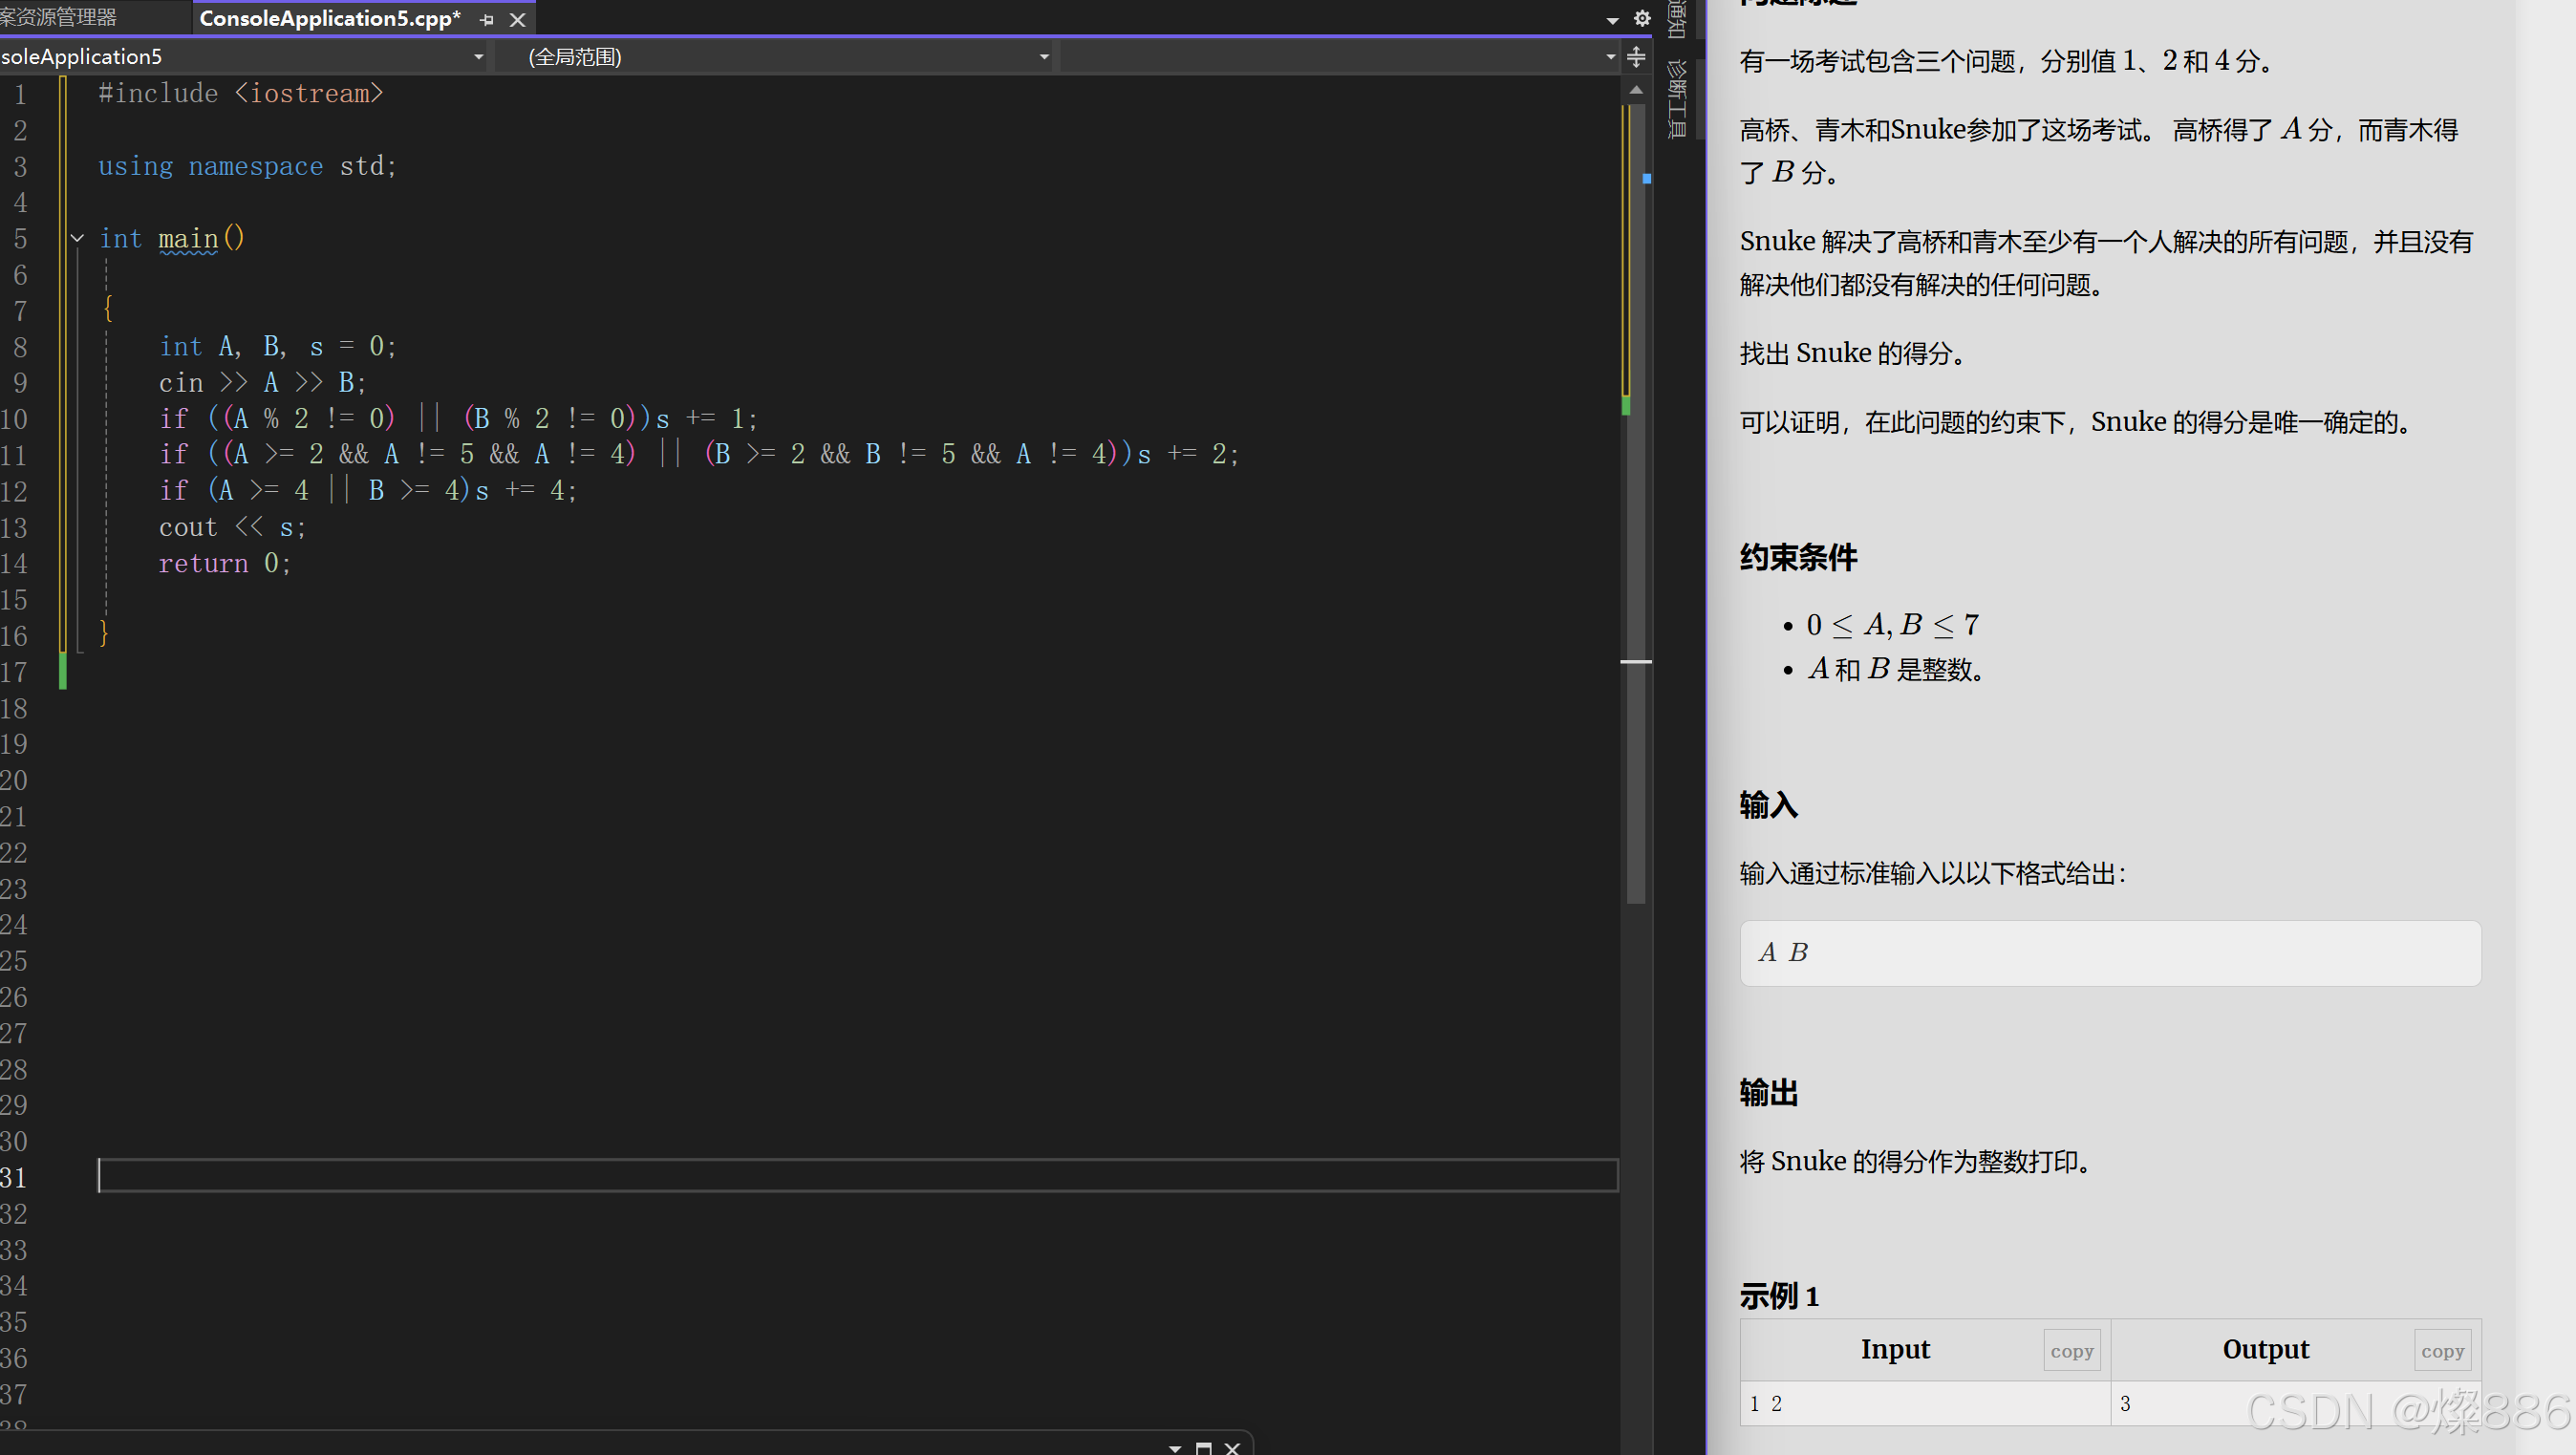Copy the sample Output text
The height and width of the screenshot is (1455, 2576).
(x=2442, y=1351)
